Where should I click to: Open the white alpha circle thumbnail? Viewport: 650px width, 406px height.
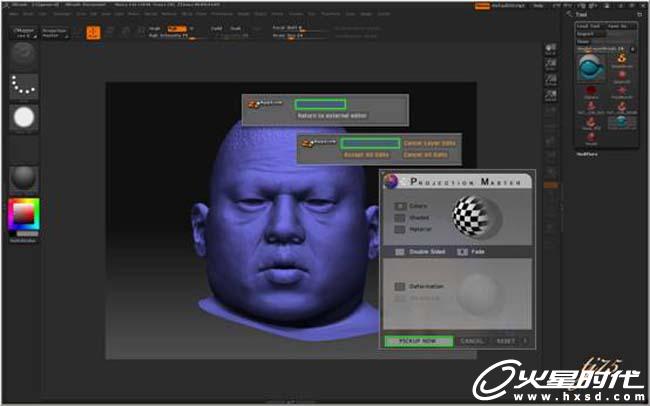24,117
